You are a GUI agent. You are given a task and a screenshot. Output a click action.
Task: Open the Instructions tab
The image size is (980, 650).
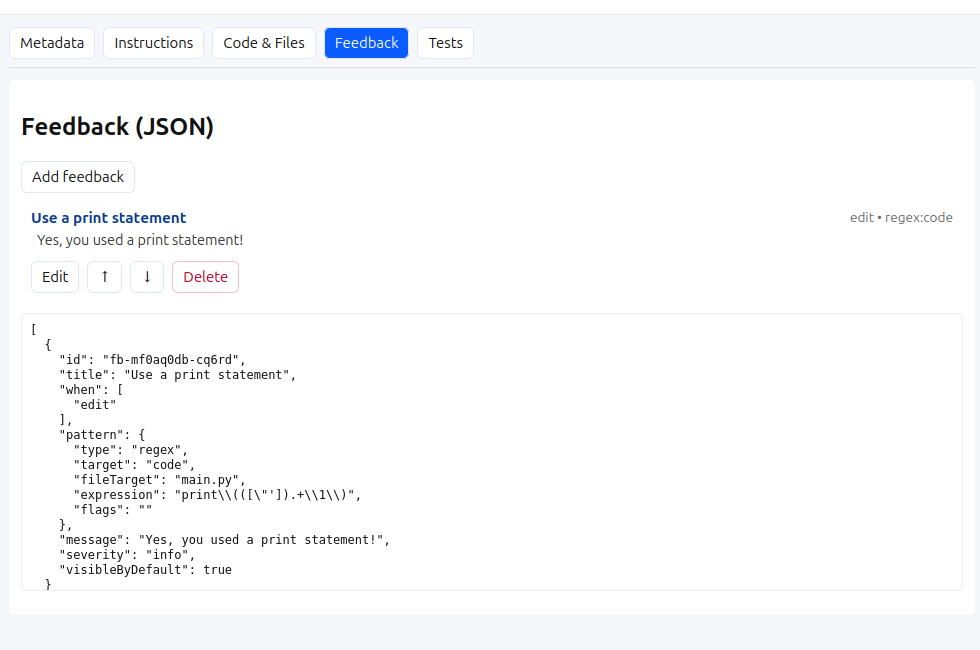154,43
